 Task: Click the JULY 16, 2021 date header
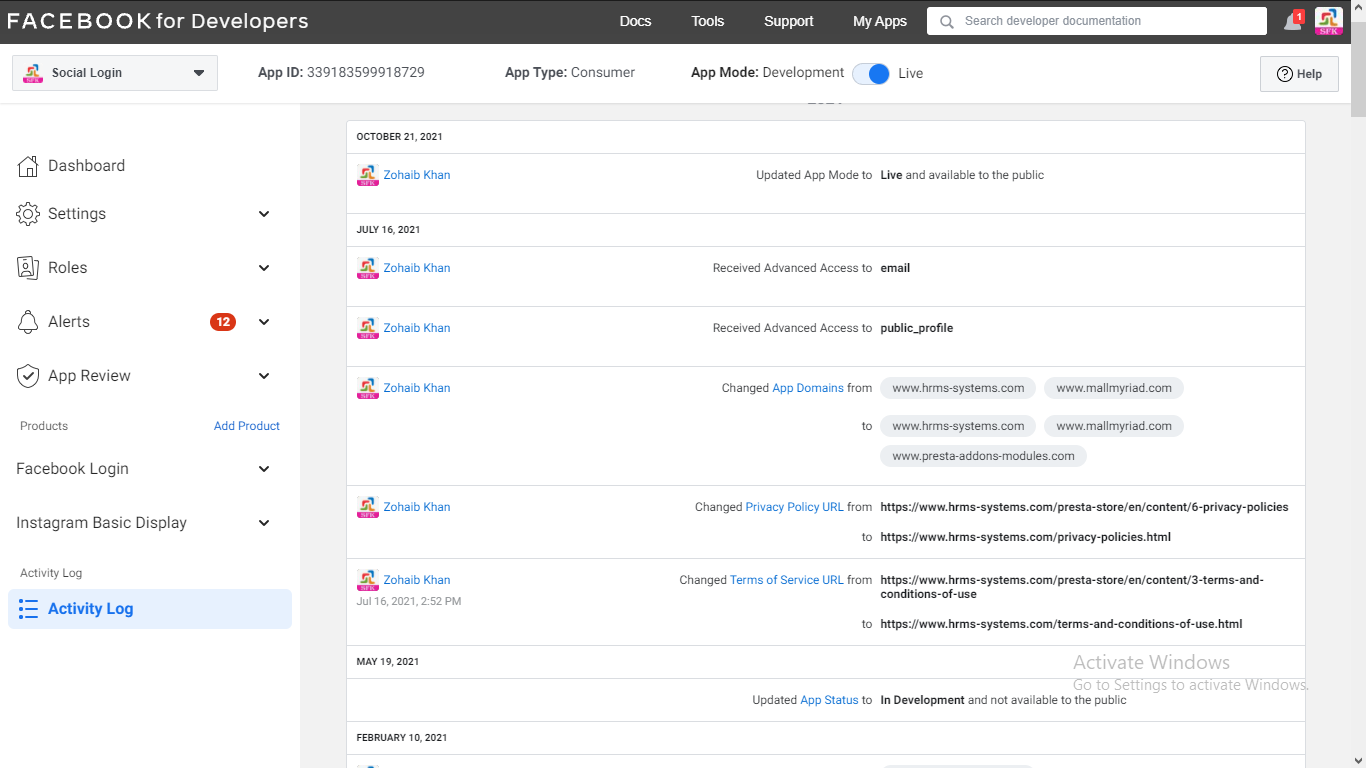(x=389, y=230)
